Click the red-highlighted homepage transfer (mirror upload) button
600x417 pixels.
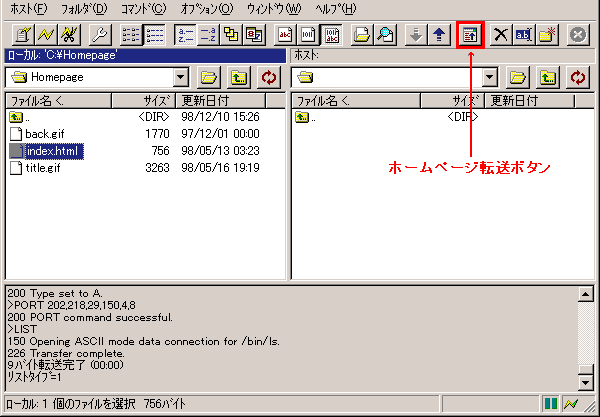coord(470,35)
